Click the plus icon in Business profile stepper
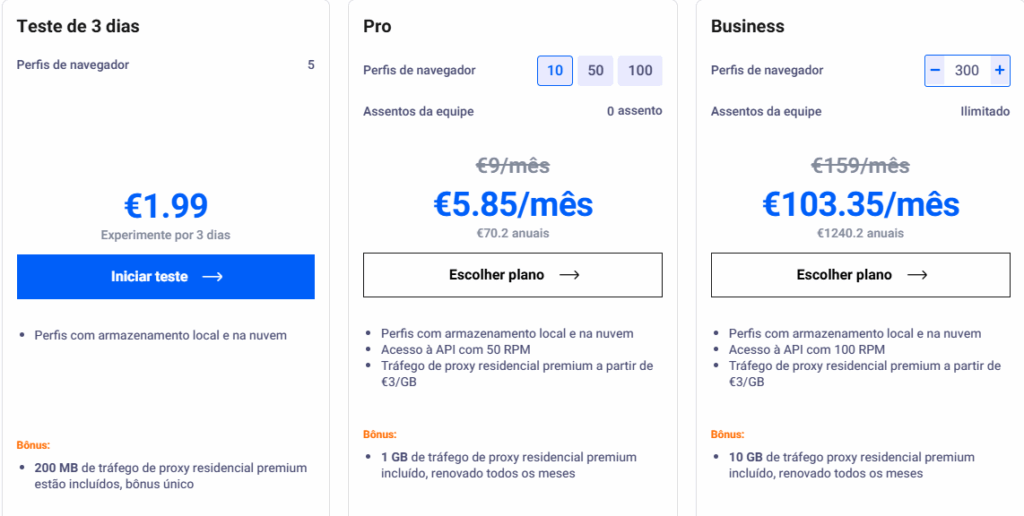This screenshot has height=516, width=1024. click(x=1000, y=71)
